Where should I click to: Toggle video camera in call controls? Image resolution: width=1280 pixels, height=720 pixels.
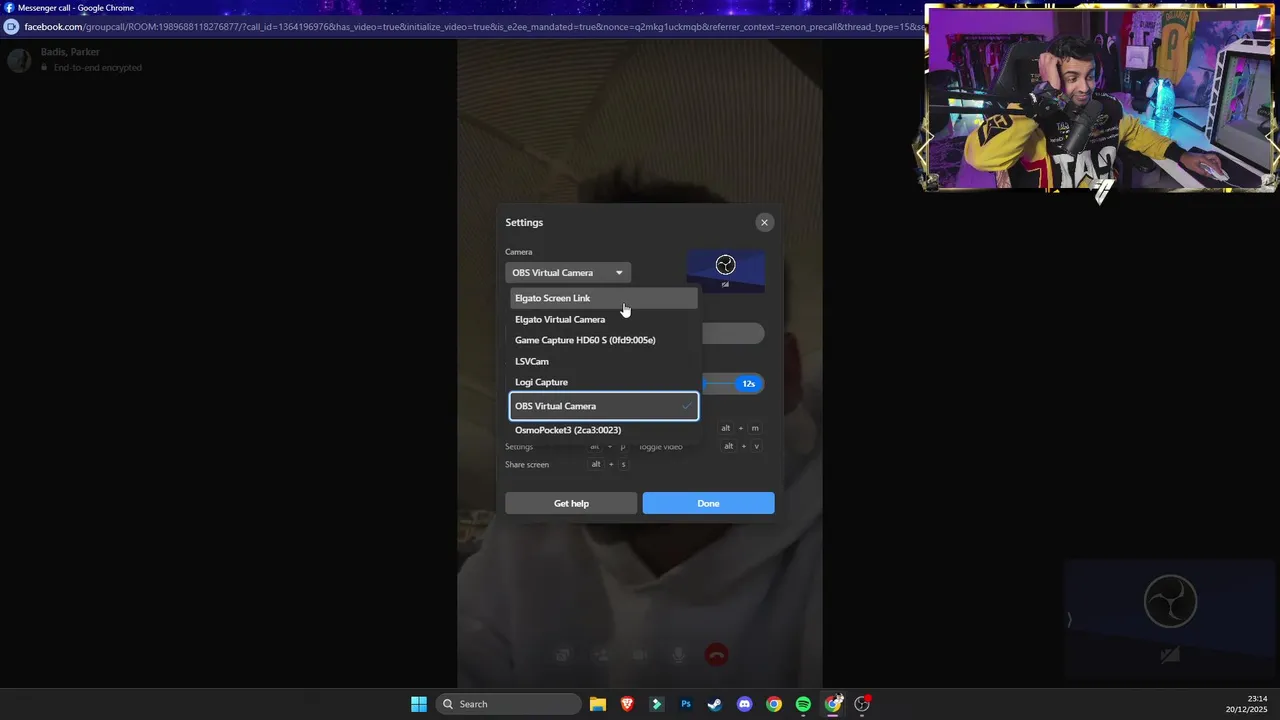(x=640, y=655)
